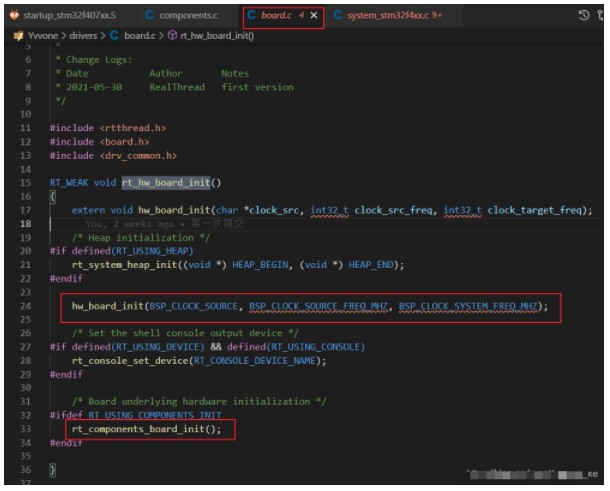
Task: Click the C icon before board.c breadcrumb
Action: coord(114,36)
